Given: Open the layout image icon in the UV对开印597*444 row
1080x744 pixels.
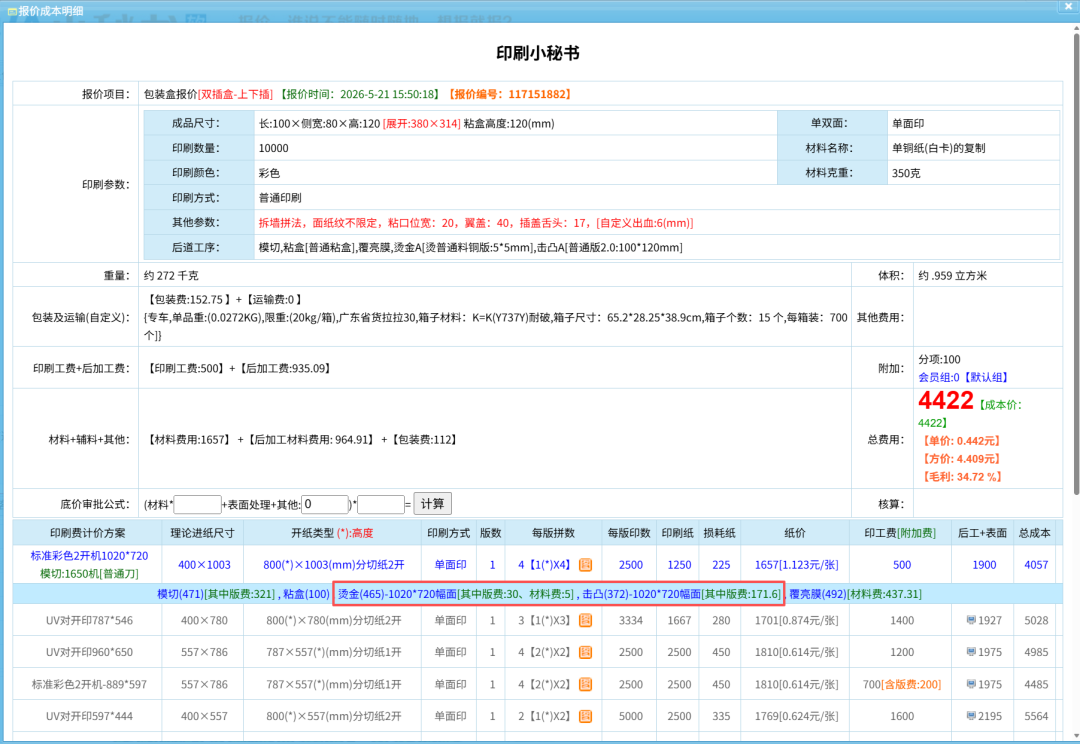Looking at the screenshot, I should [x=585, y=716].
